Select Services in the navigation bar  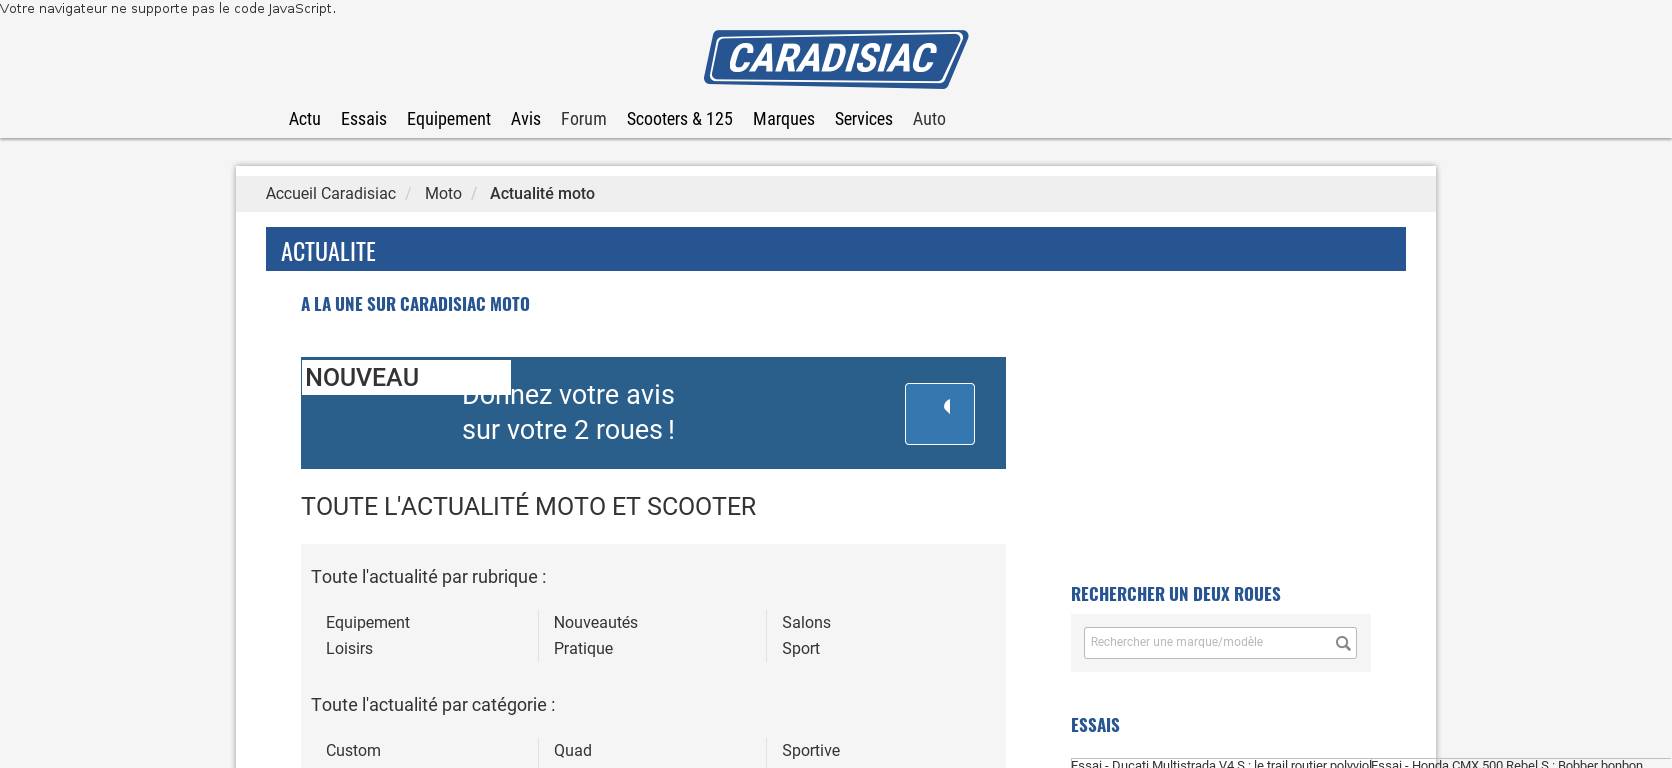coord(863,119)
